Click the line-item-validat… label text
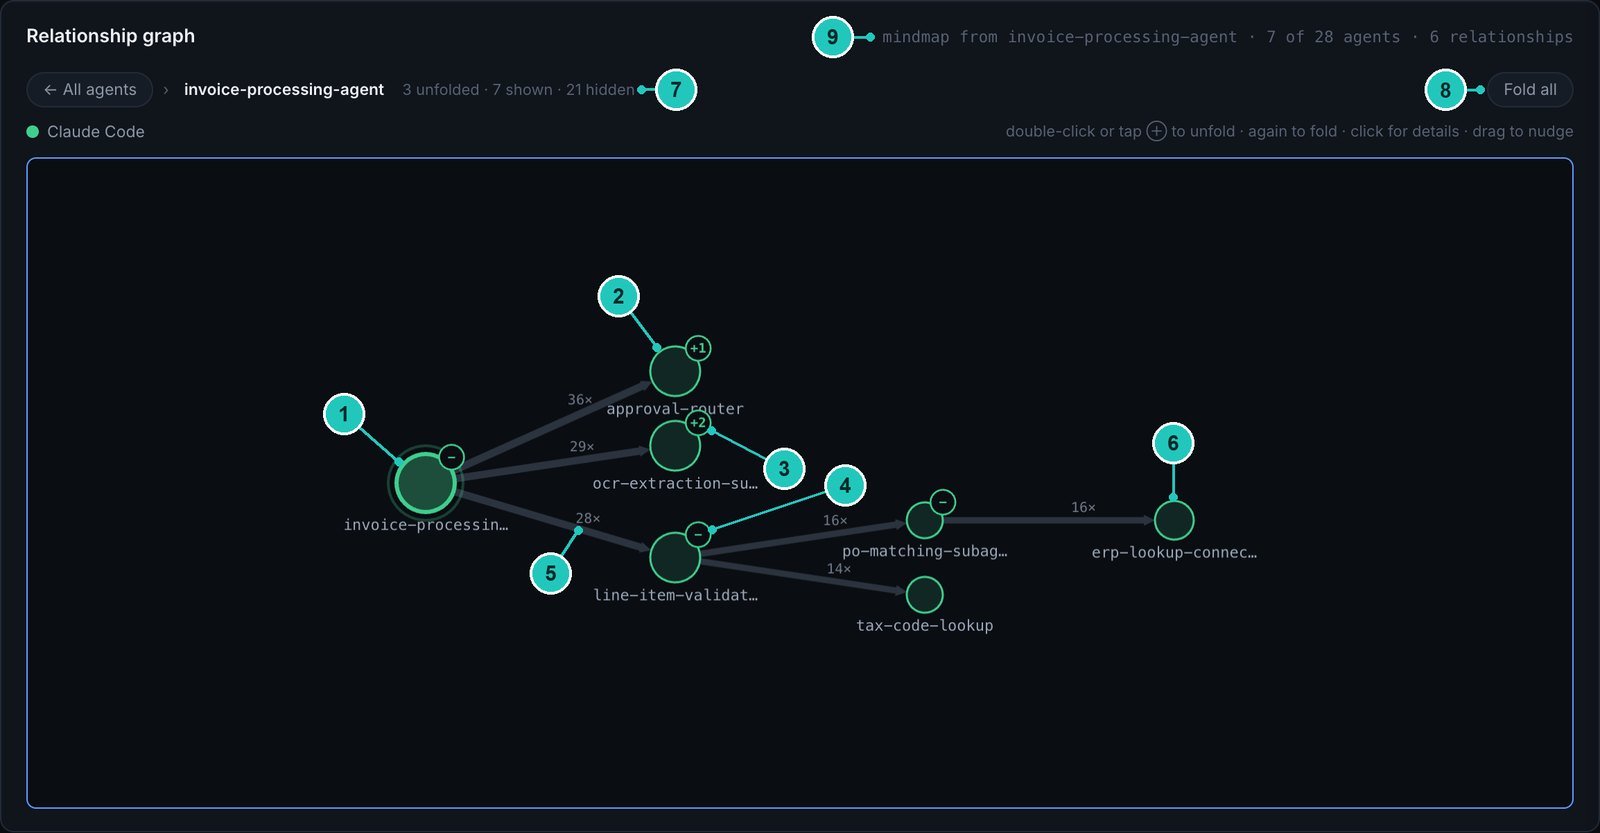Image resolution: width=1600 pixels, height=833 pixels. click(x=676, y=595)
